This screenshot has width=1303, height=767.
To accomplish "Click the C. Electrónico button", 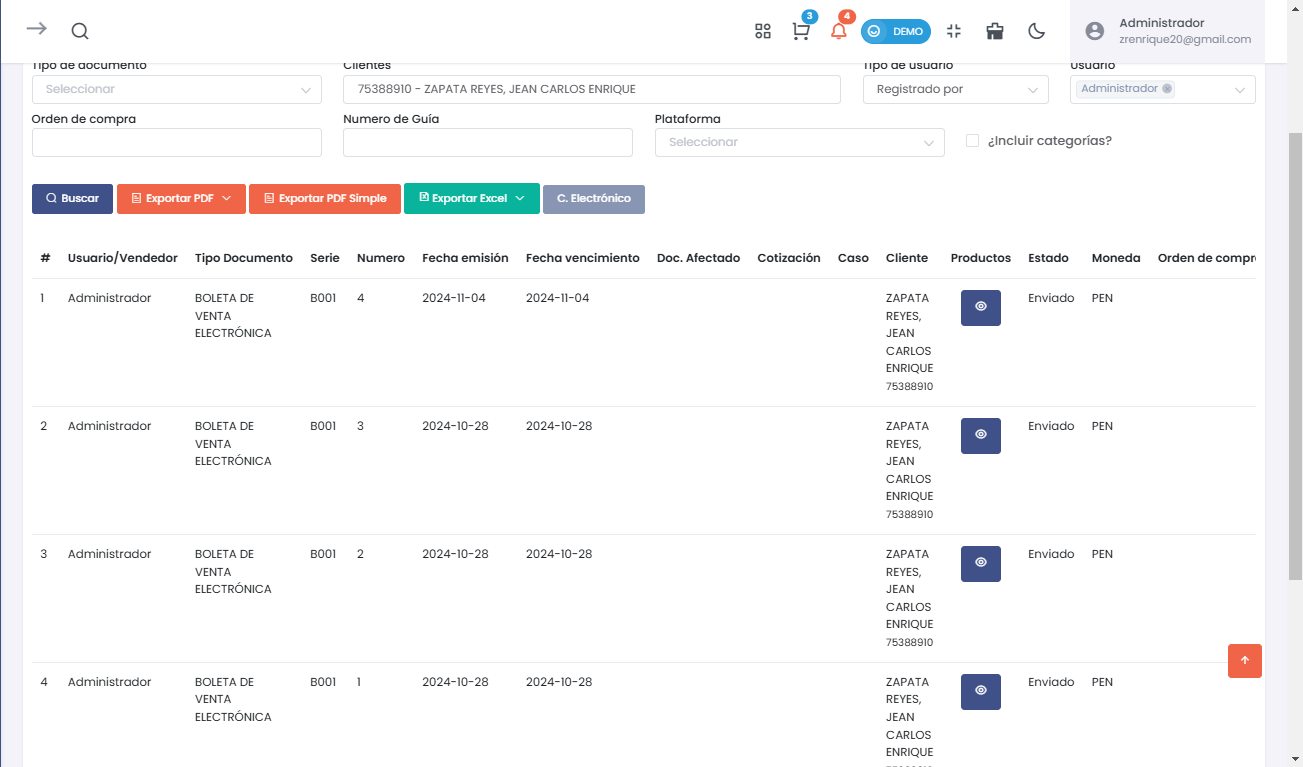I will [594, 198].
